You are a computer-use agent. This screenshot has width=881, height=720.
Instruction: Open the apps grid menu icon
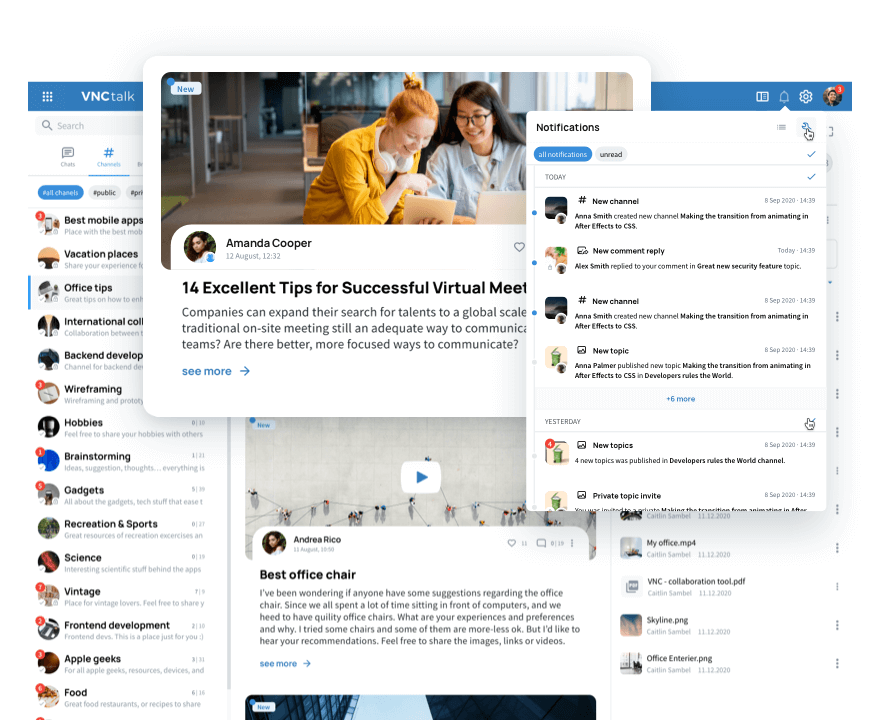click(47, 97)
